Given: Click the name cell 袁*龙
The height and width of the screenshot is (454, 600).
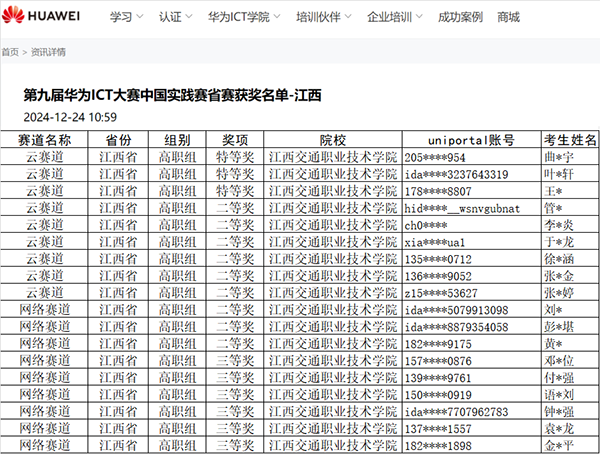Looking at the screenshot, I should (x=570, y=428).
